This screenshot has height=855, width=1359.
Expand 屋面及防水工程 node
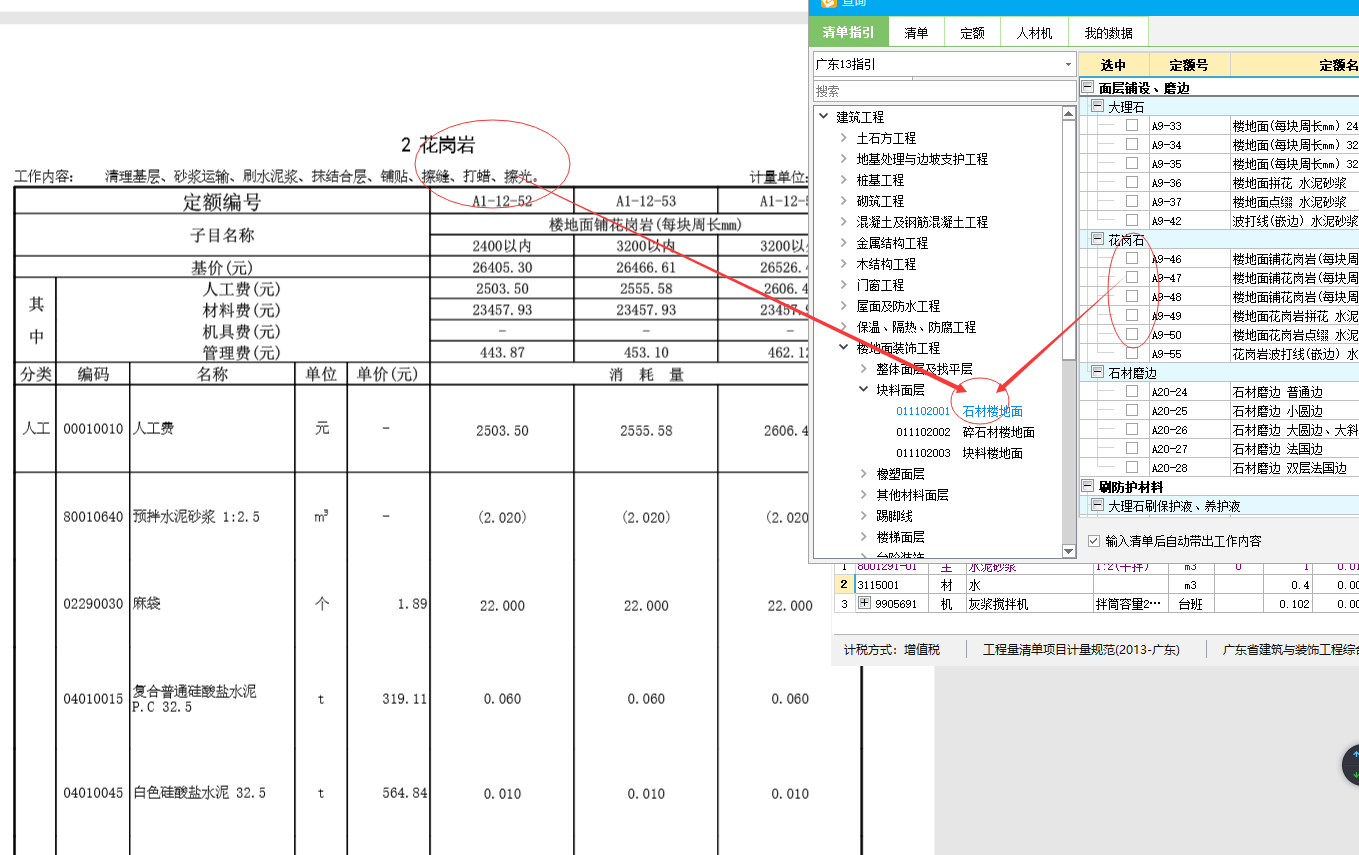pos(844,306)
